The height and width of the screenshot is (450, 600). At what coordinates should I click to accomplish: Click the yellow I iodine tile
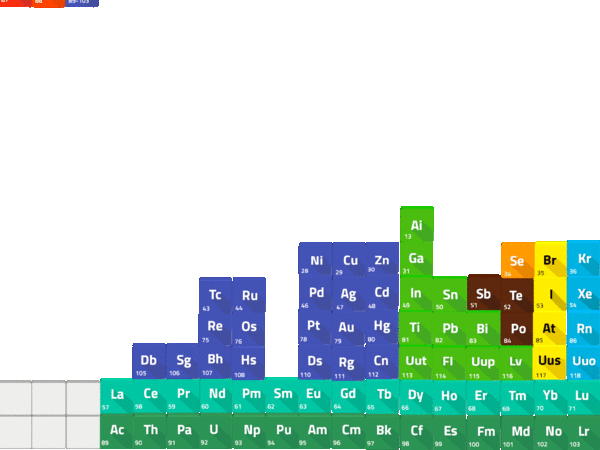click(551, 295)
